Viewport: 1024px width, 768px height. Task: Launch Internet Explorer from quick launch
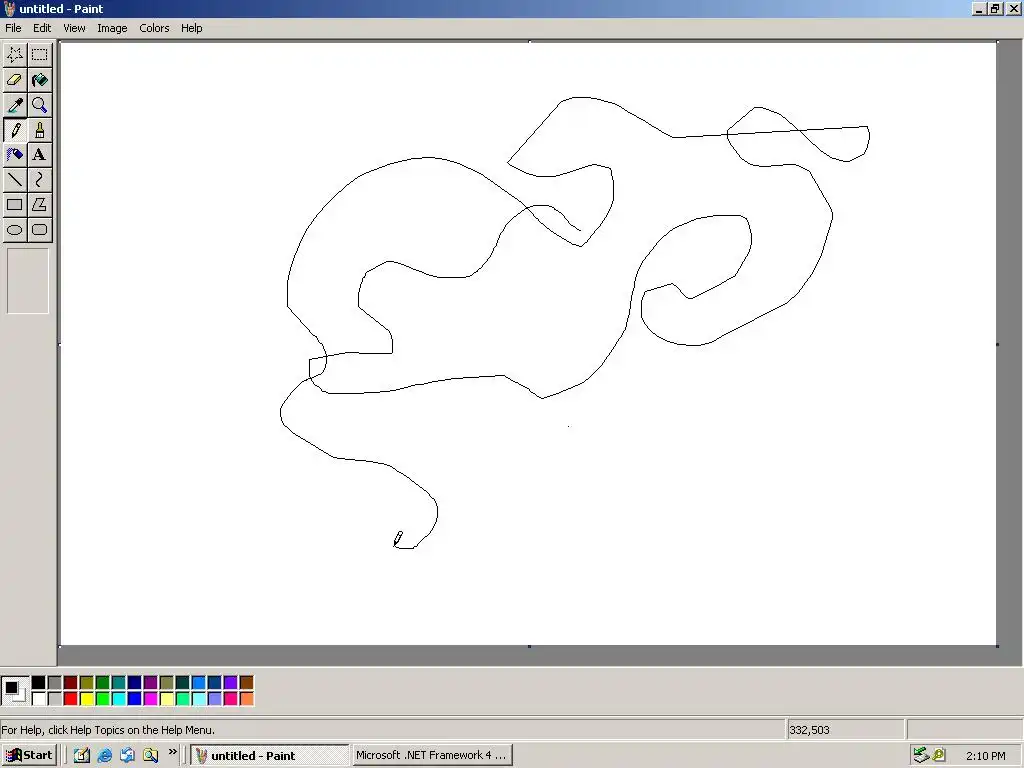(104, 756)
